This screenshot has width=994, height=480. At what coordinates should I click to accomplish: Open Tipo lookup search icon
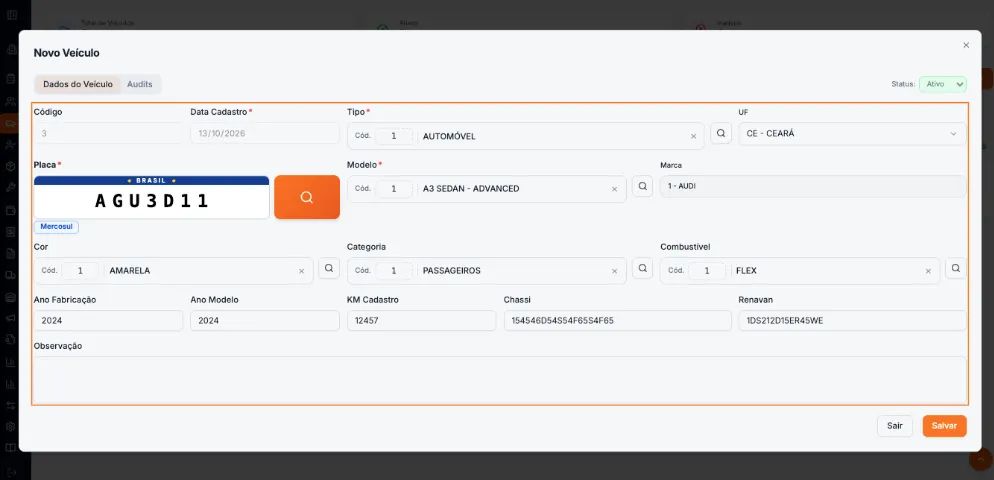pyautogui.click(x=721, y=134)
